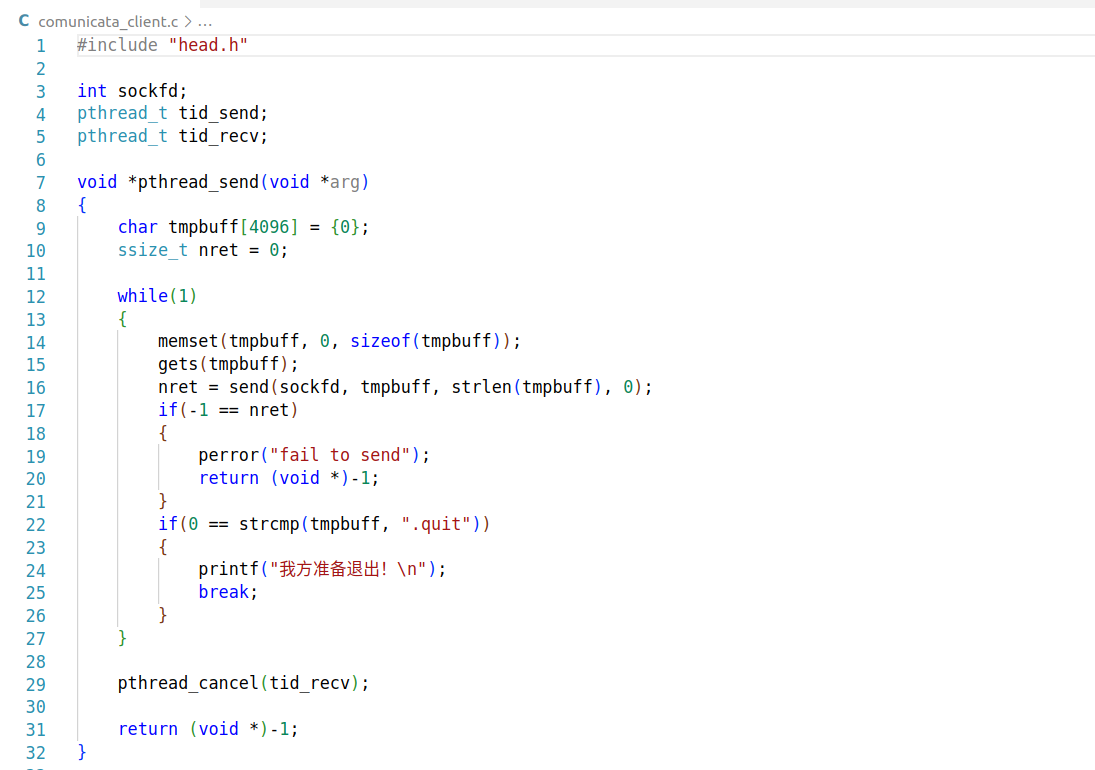Select line number 29 in gutter
Viewport: 1095px width, 770px height.
(x=36, y=685)
